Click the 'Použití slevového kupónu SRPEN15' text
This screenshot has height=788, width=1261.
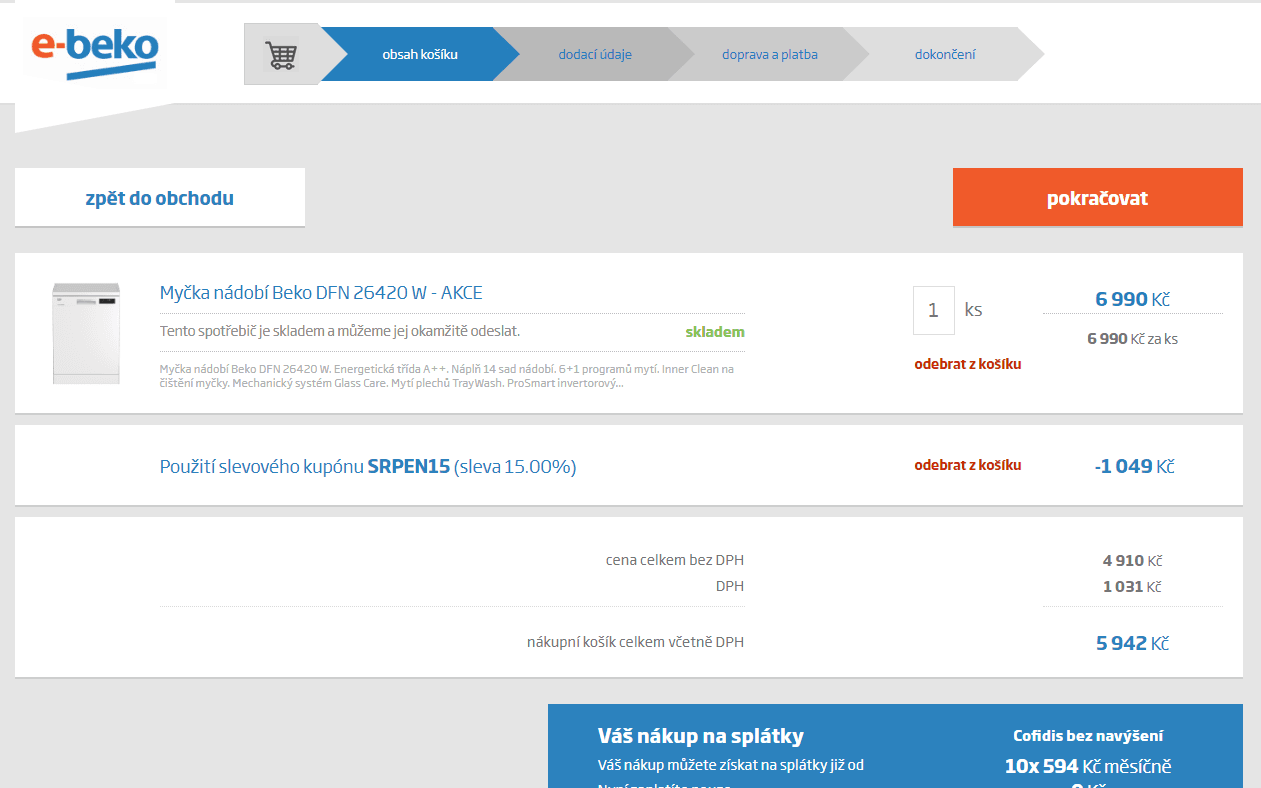coord(368,466)
